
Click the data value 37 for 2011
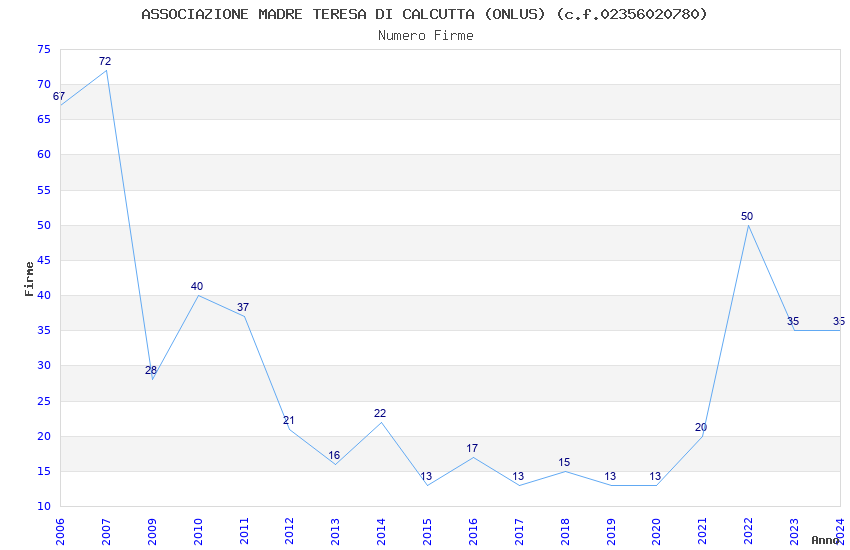[x=243, y=307]
